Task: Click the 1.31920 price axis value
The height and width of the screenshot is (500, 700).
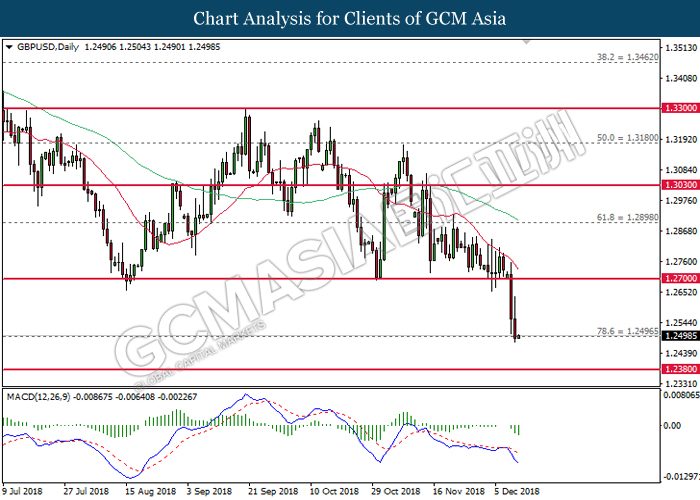Action: [681, 140]
